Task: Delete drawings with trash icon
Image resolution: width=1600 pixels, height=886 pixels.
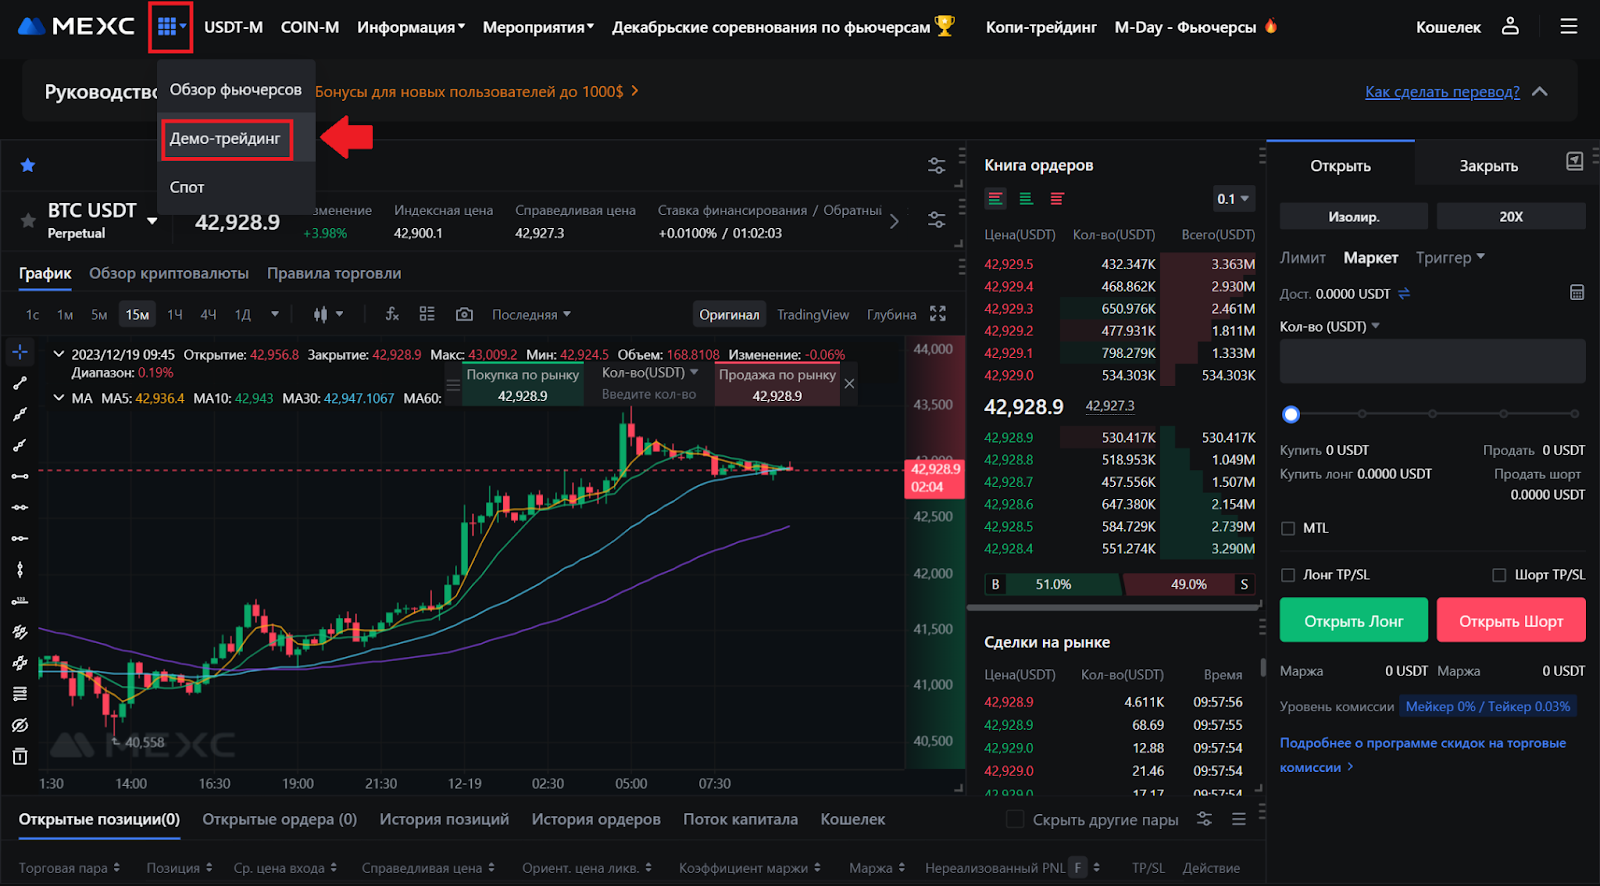Action: coord(20,757)
